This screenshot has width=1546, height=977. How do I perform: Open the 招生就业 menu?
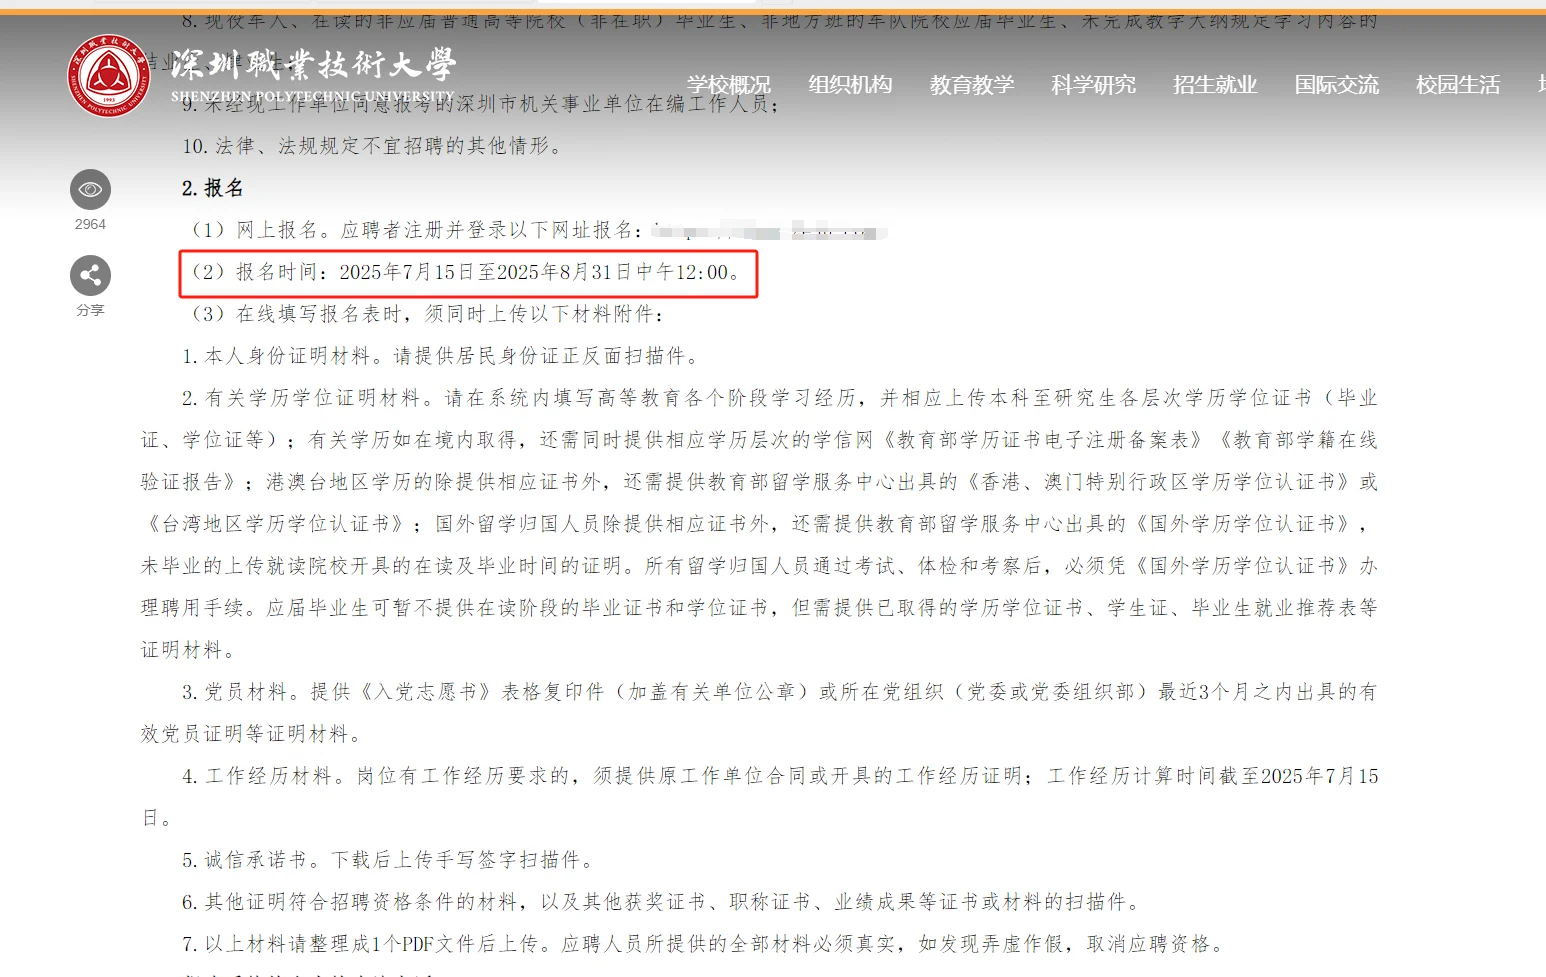tap(1215, 85)
